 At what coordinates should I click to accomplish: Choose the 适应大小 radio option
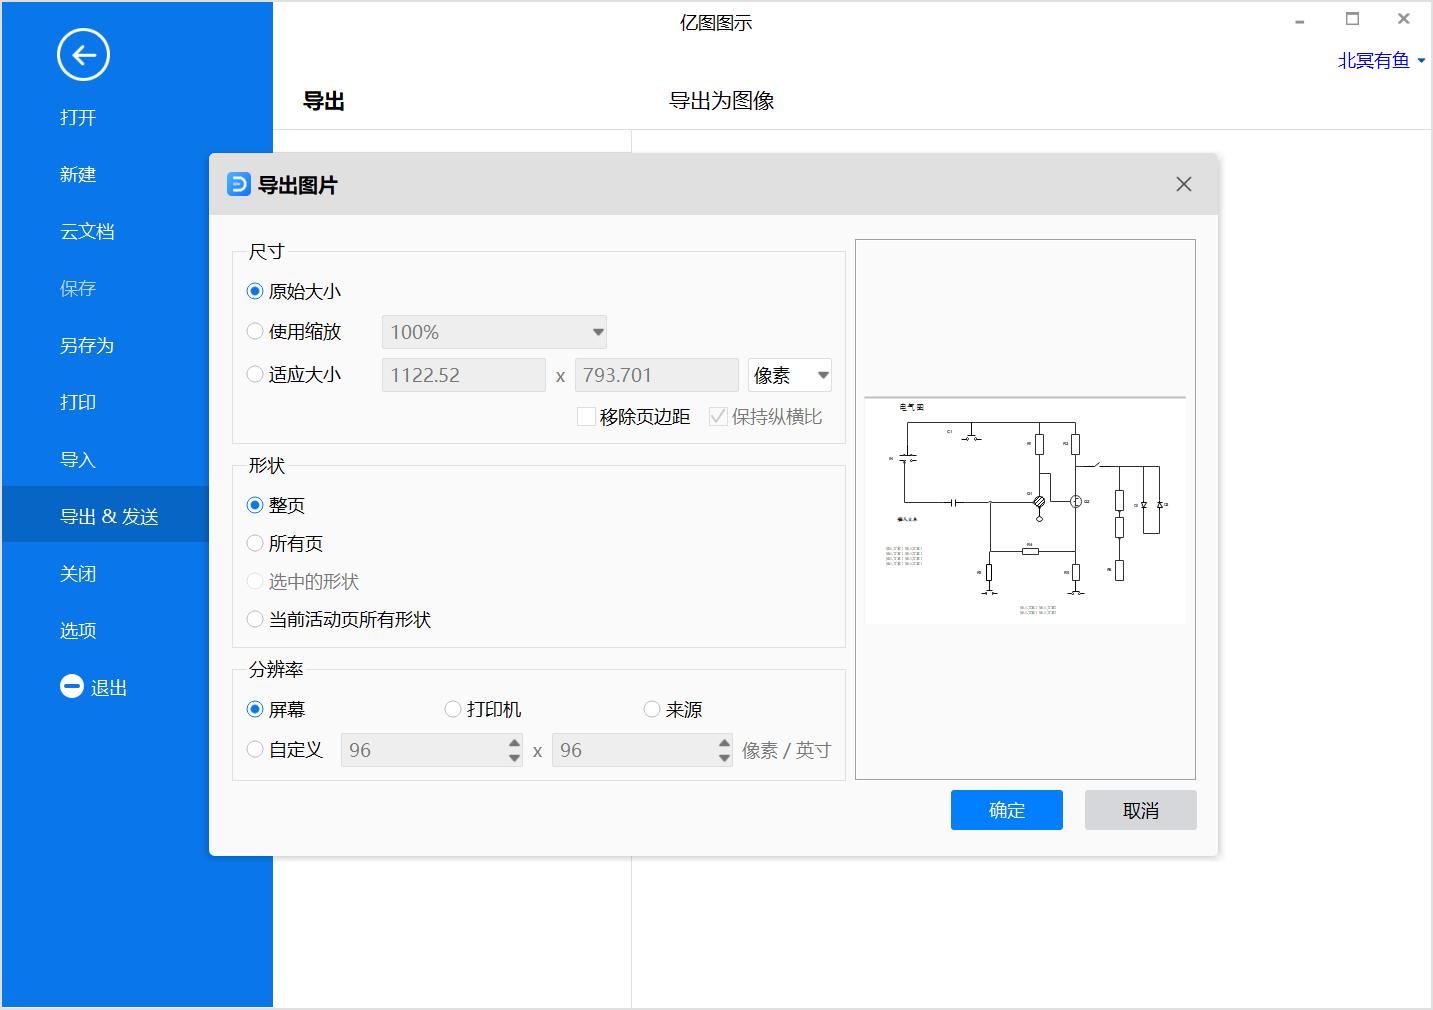pos(255,374)
